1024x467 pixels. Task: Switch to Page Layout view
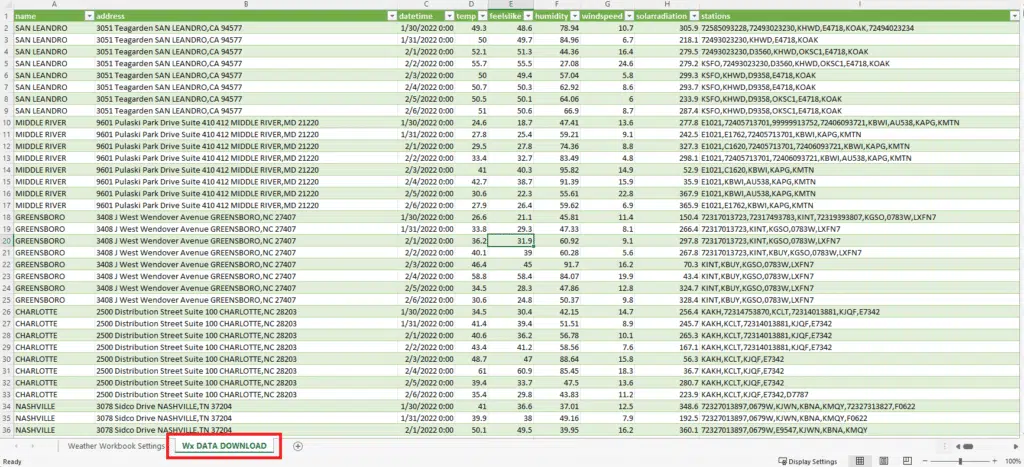[883, 461]
